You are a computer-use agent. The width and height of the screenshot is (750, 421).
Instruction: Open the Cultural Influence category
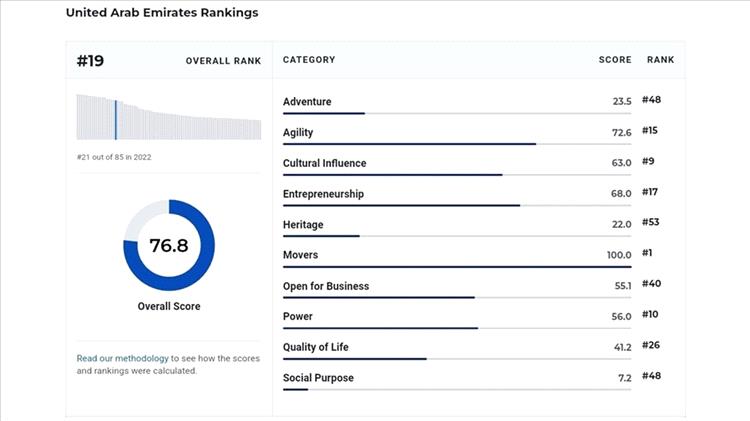click(x=324, y=163)
